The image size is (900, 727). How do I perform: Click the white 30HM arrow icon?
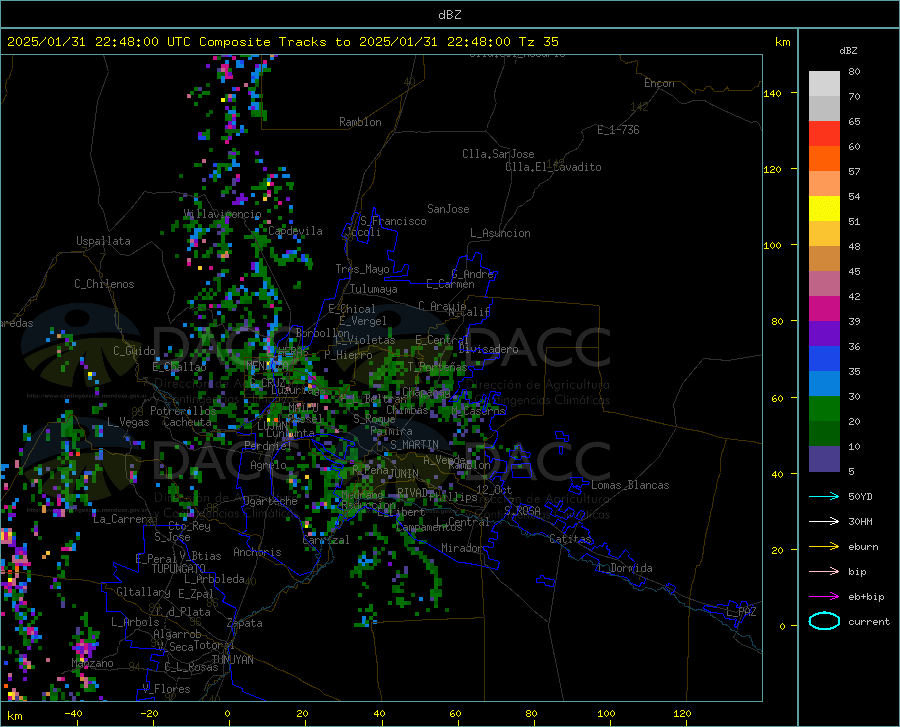pos(824,521)
